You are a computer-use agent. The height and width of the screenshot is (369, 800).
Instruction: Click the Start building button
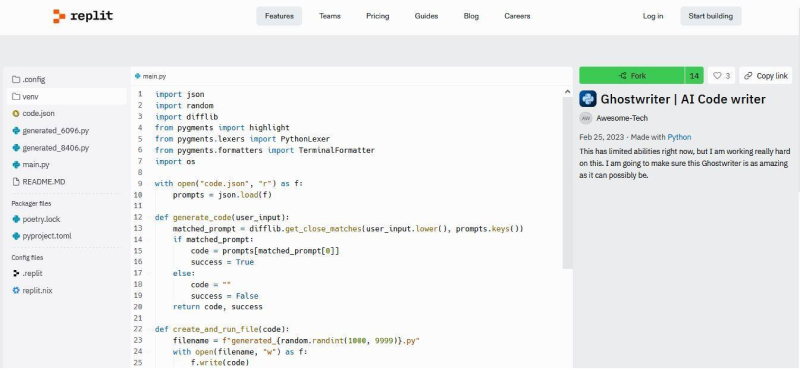tap(711, 16)
